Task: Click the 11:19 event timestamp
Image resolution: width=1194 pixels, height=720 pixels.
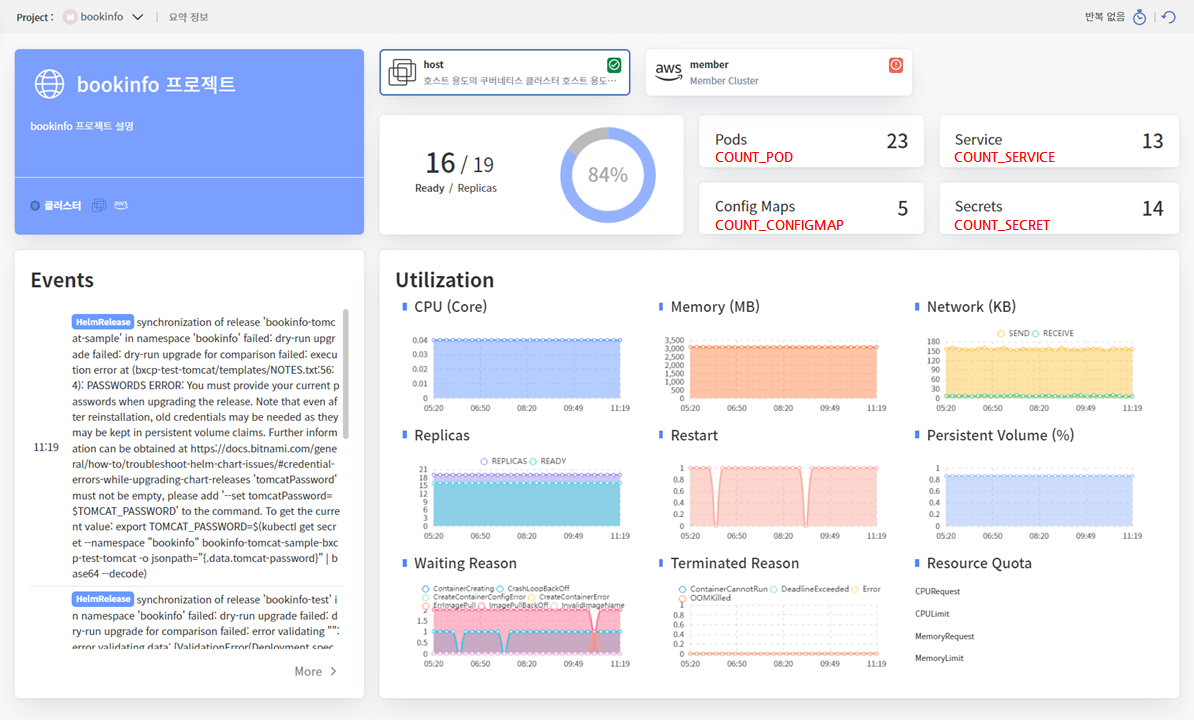Action: [x=46, y=447]
